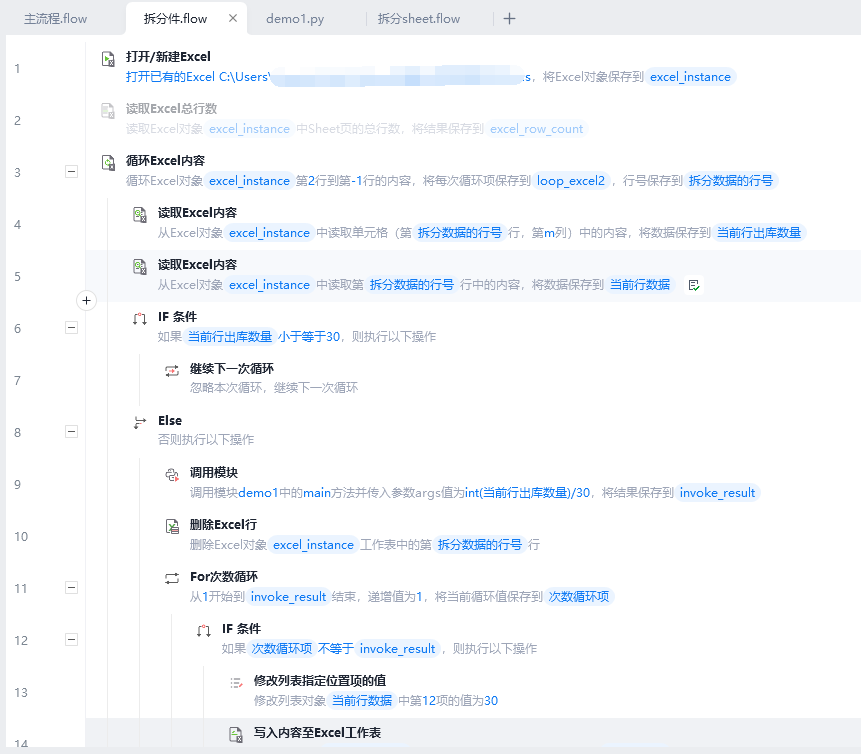861x754 pixels.
Task: Click the 继续下一次循环 step icon
Action: 172,371
